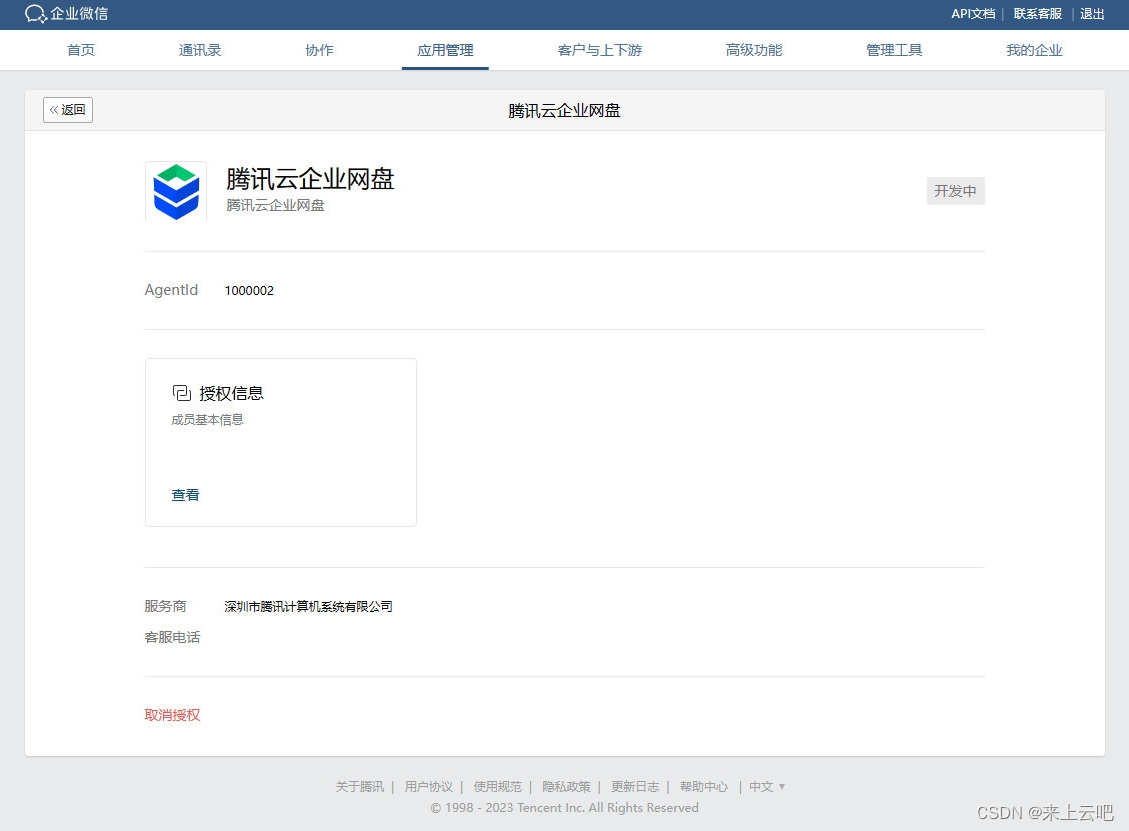The image size is (1129, 831).
Task: Click the large 腾讯云企业网盘 app name heading
Action: tap(310, 179)
